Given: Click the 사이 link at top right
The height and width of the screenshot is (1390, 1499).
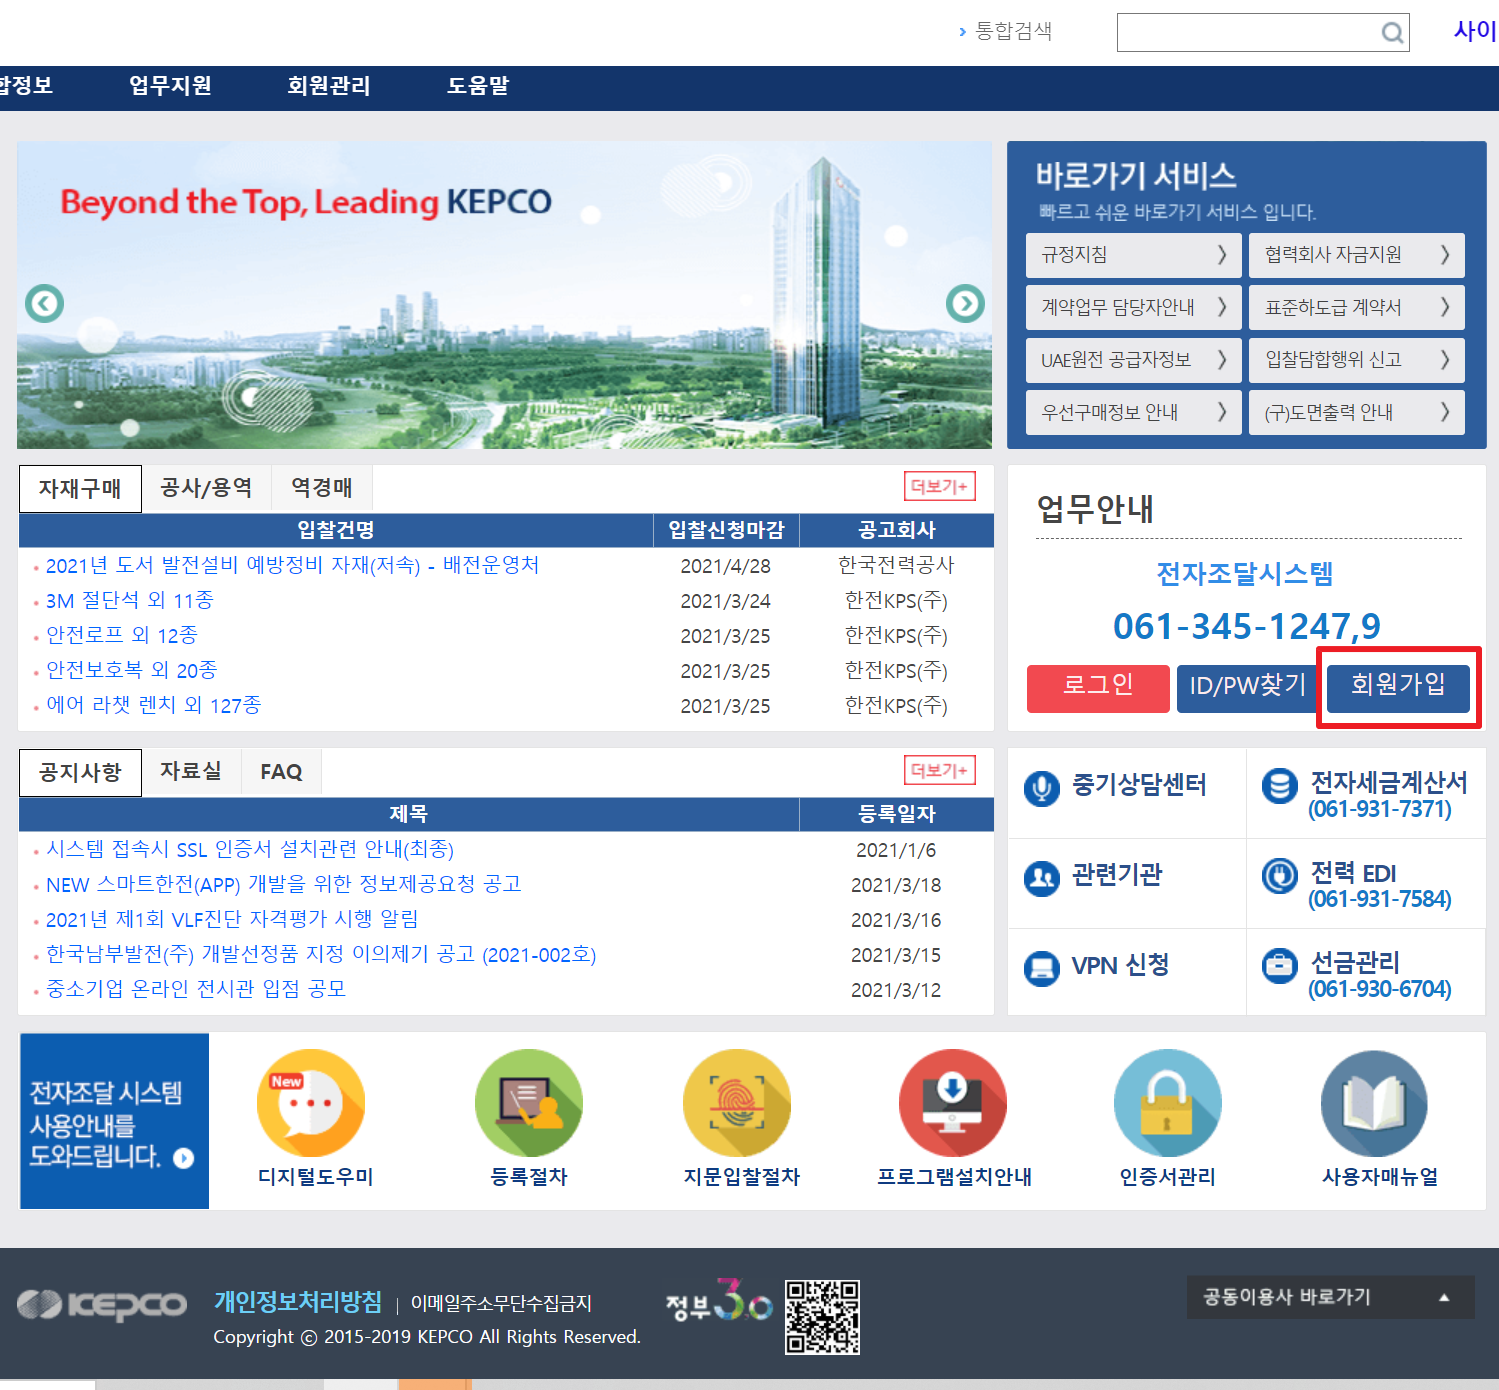Looking at the screenshot, I should click(1476, 31).
